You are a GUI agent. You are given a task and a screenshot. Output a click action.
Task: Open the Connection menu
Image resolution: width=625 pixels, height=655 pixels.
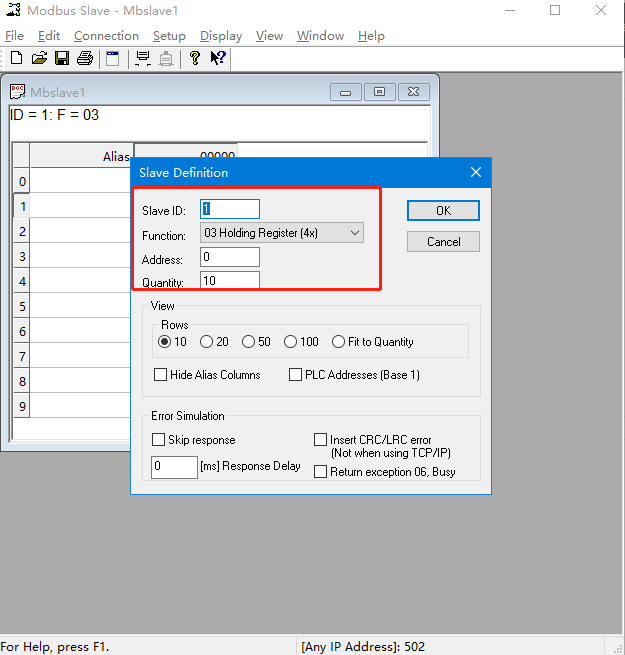[106, 36]
